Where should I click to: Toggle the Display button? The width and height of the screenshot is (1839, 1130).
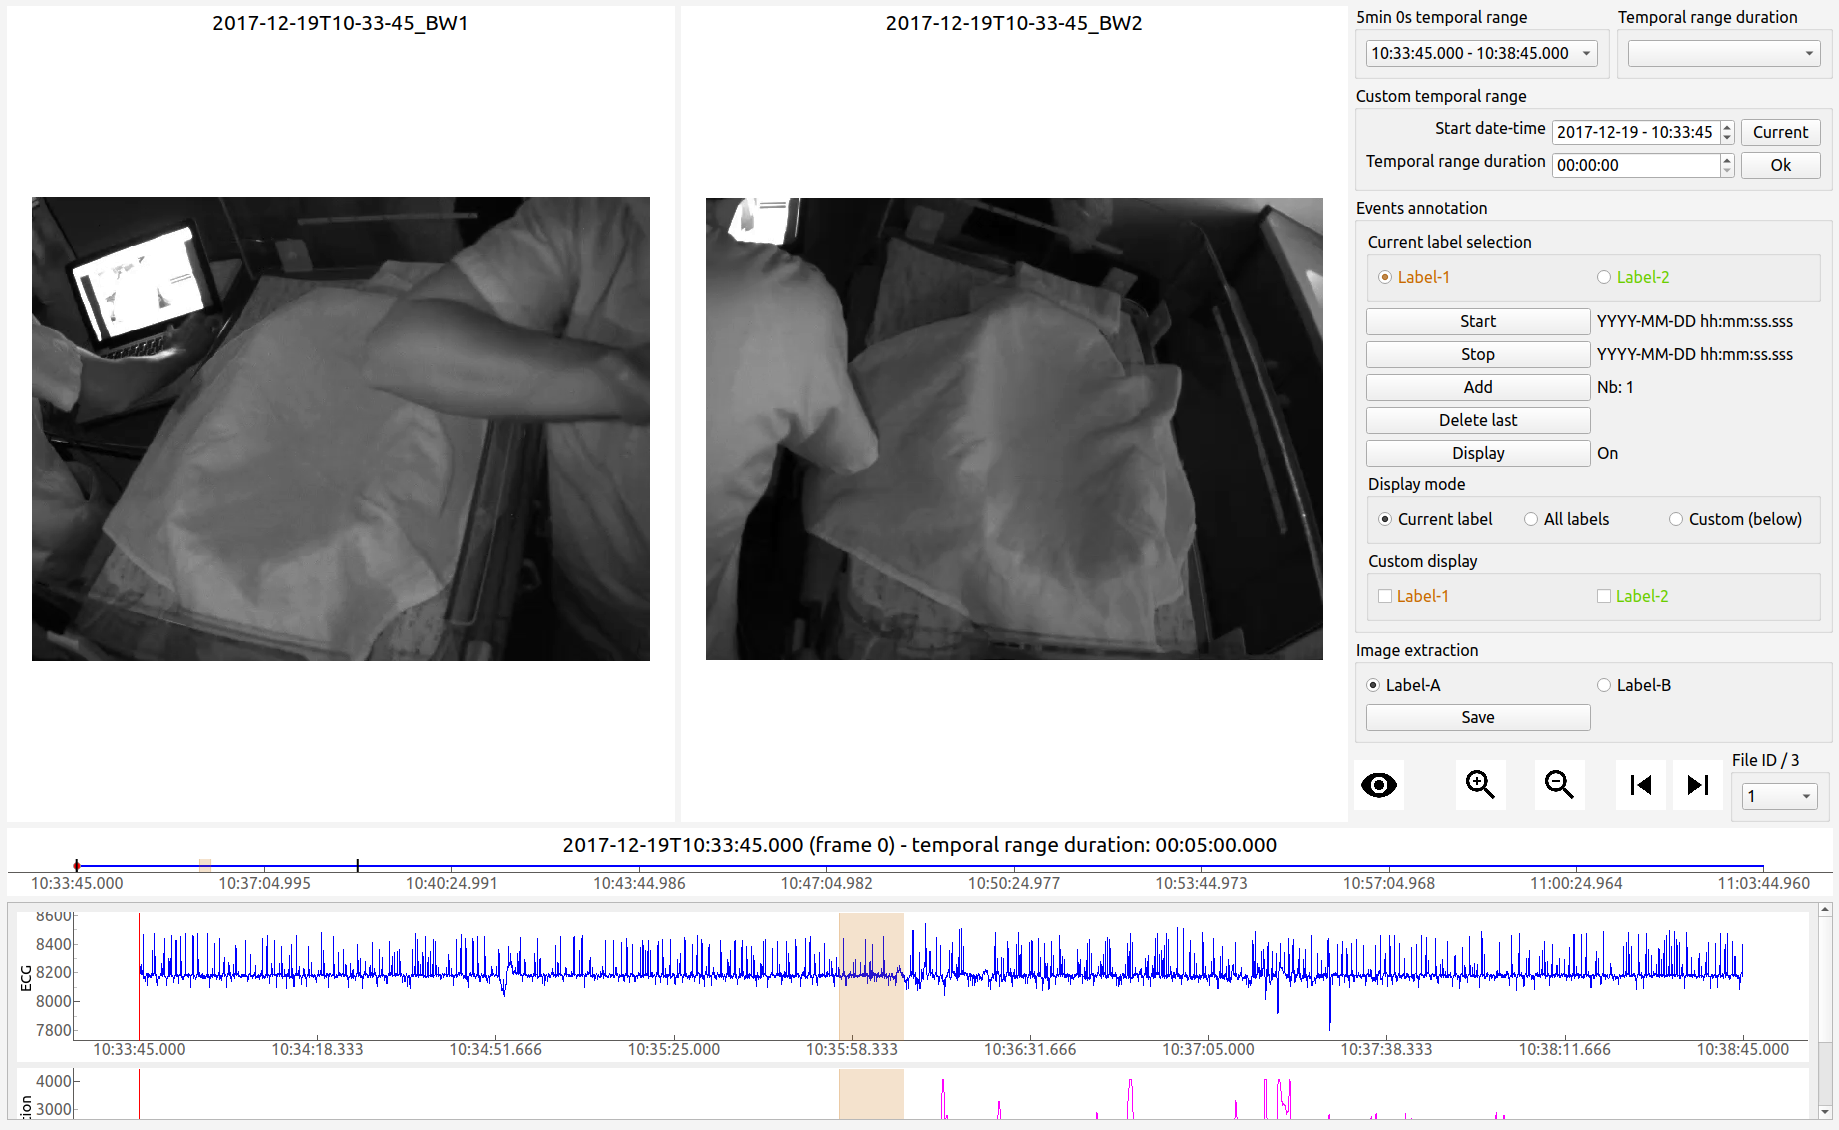coord(1478,453)
